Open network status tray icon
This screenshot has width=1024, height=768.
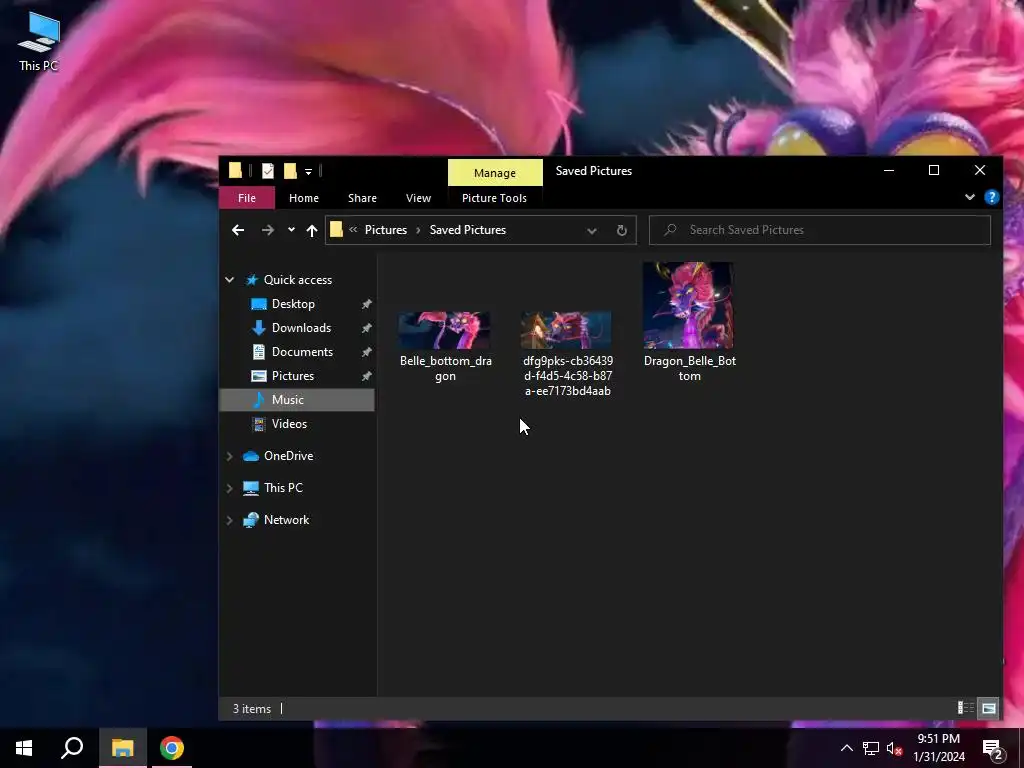[871, 748]
